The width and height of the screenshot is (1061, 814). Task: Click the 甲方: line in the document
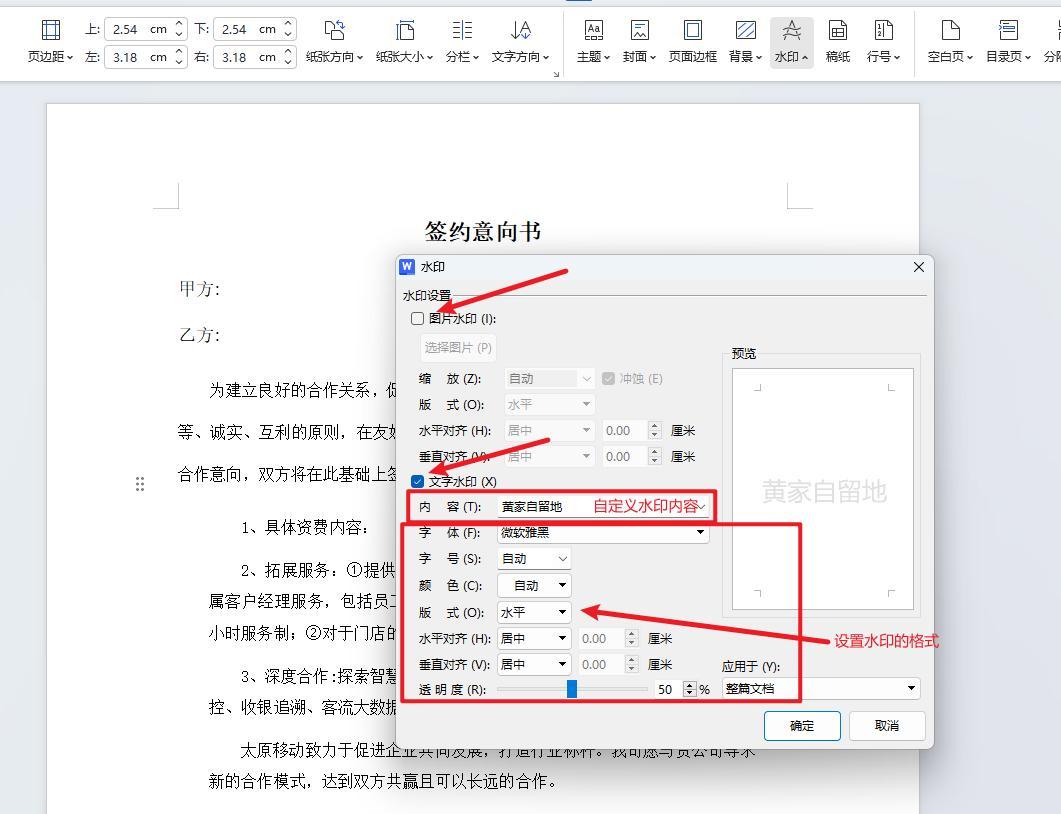coord(200,289)
